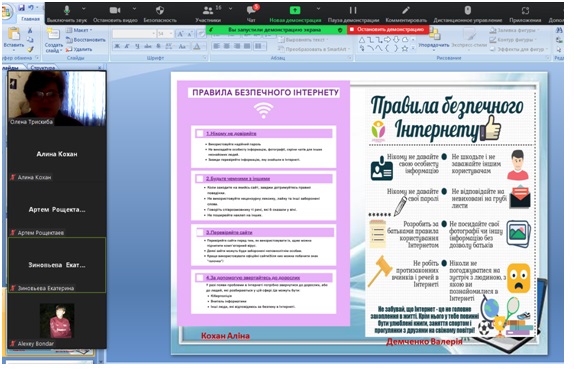Switch to the Структура pane tab
This screenshot has height=369, width=574.
pyautogui.click(x=43, y=68)
